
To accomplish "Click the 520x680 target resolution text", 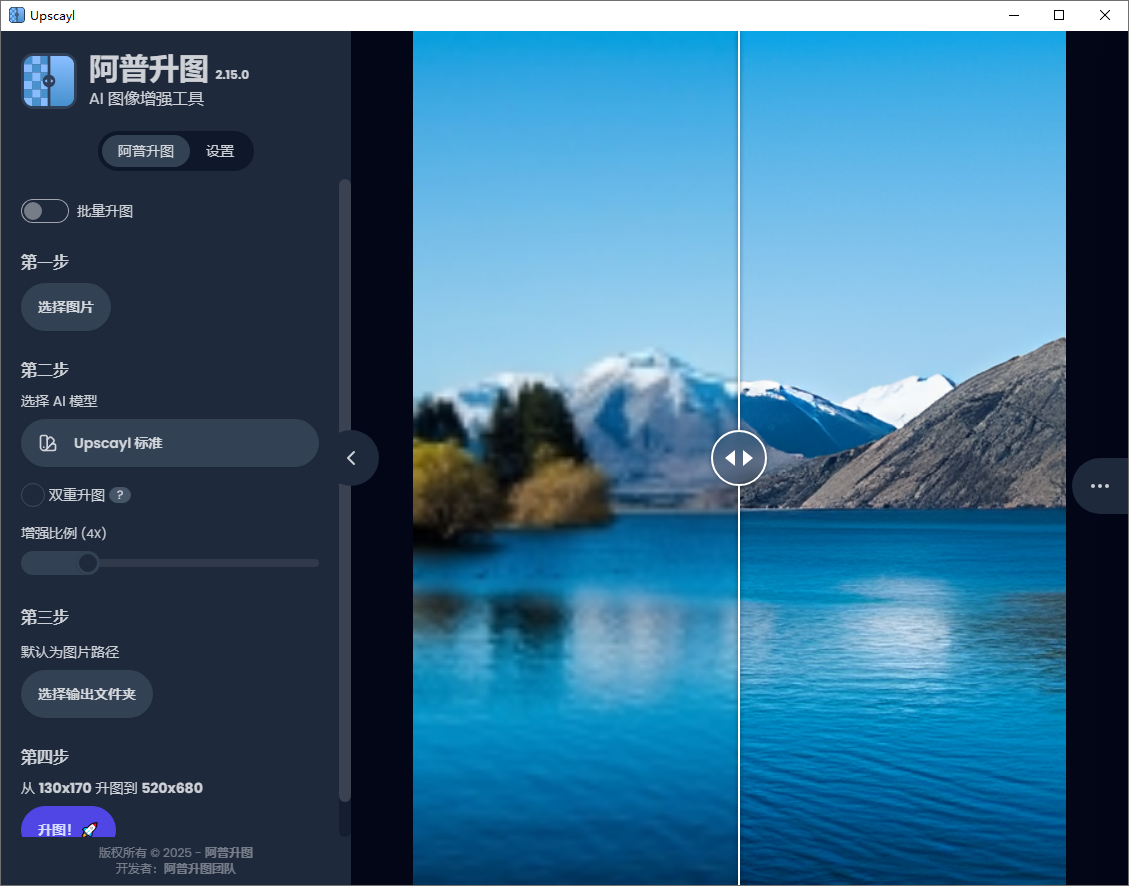I will click(172, 788).
